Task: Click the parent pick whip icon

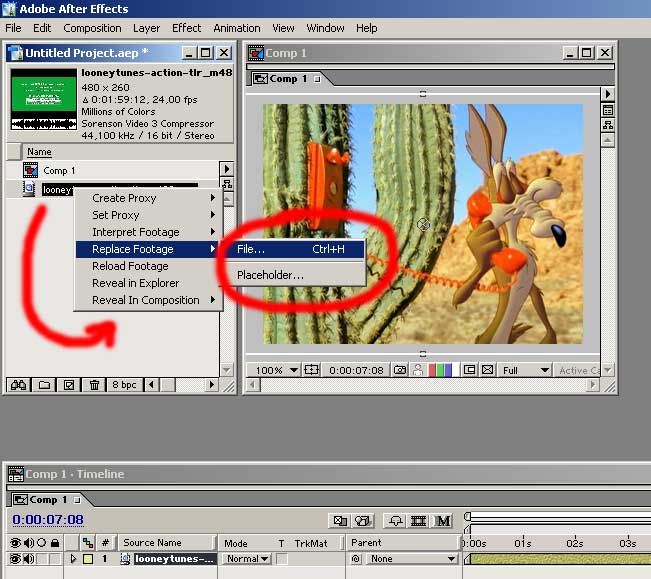Action: click(356, 559)
